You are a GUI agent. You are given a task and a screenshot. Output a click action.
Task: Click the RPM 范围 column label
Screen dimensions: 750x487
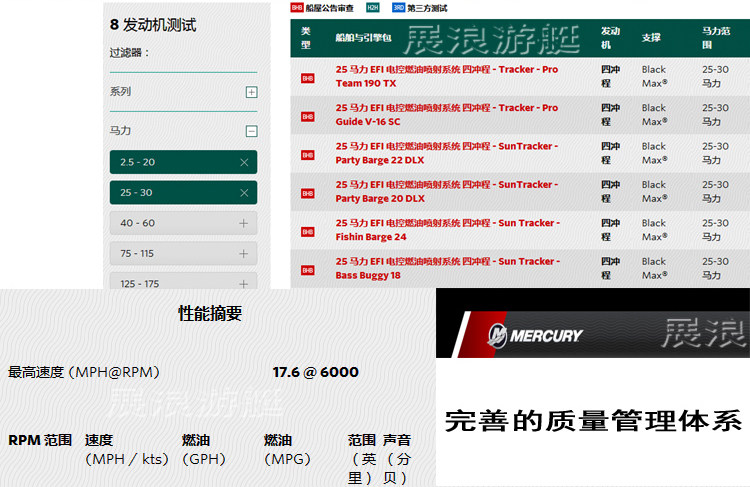coord(40,440)
